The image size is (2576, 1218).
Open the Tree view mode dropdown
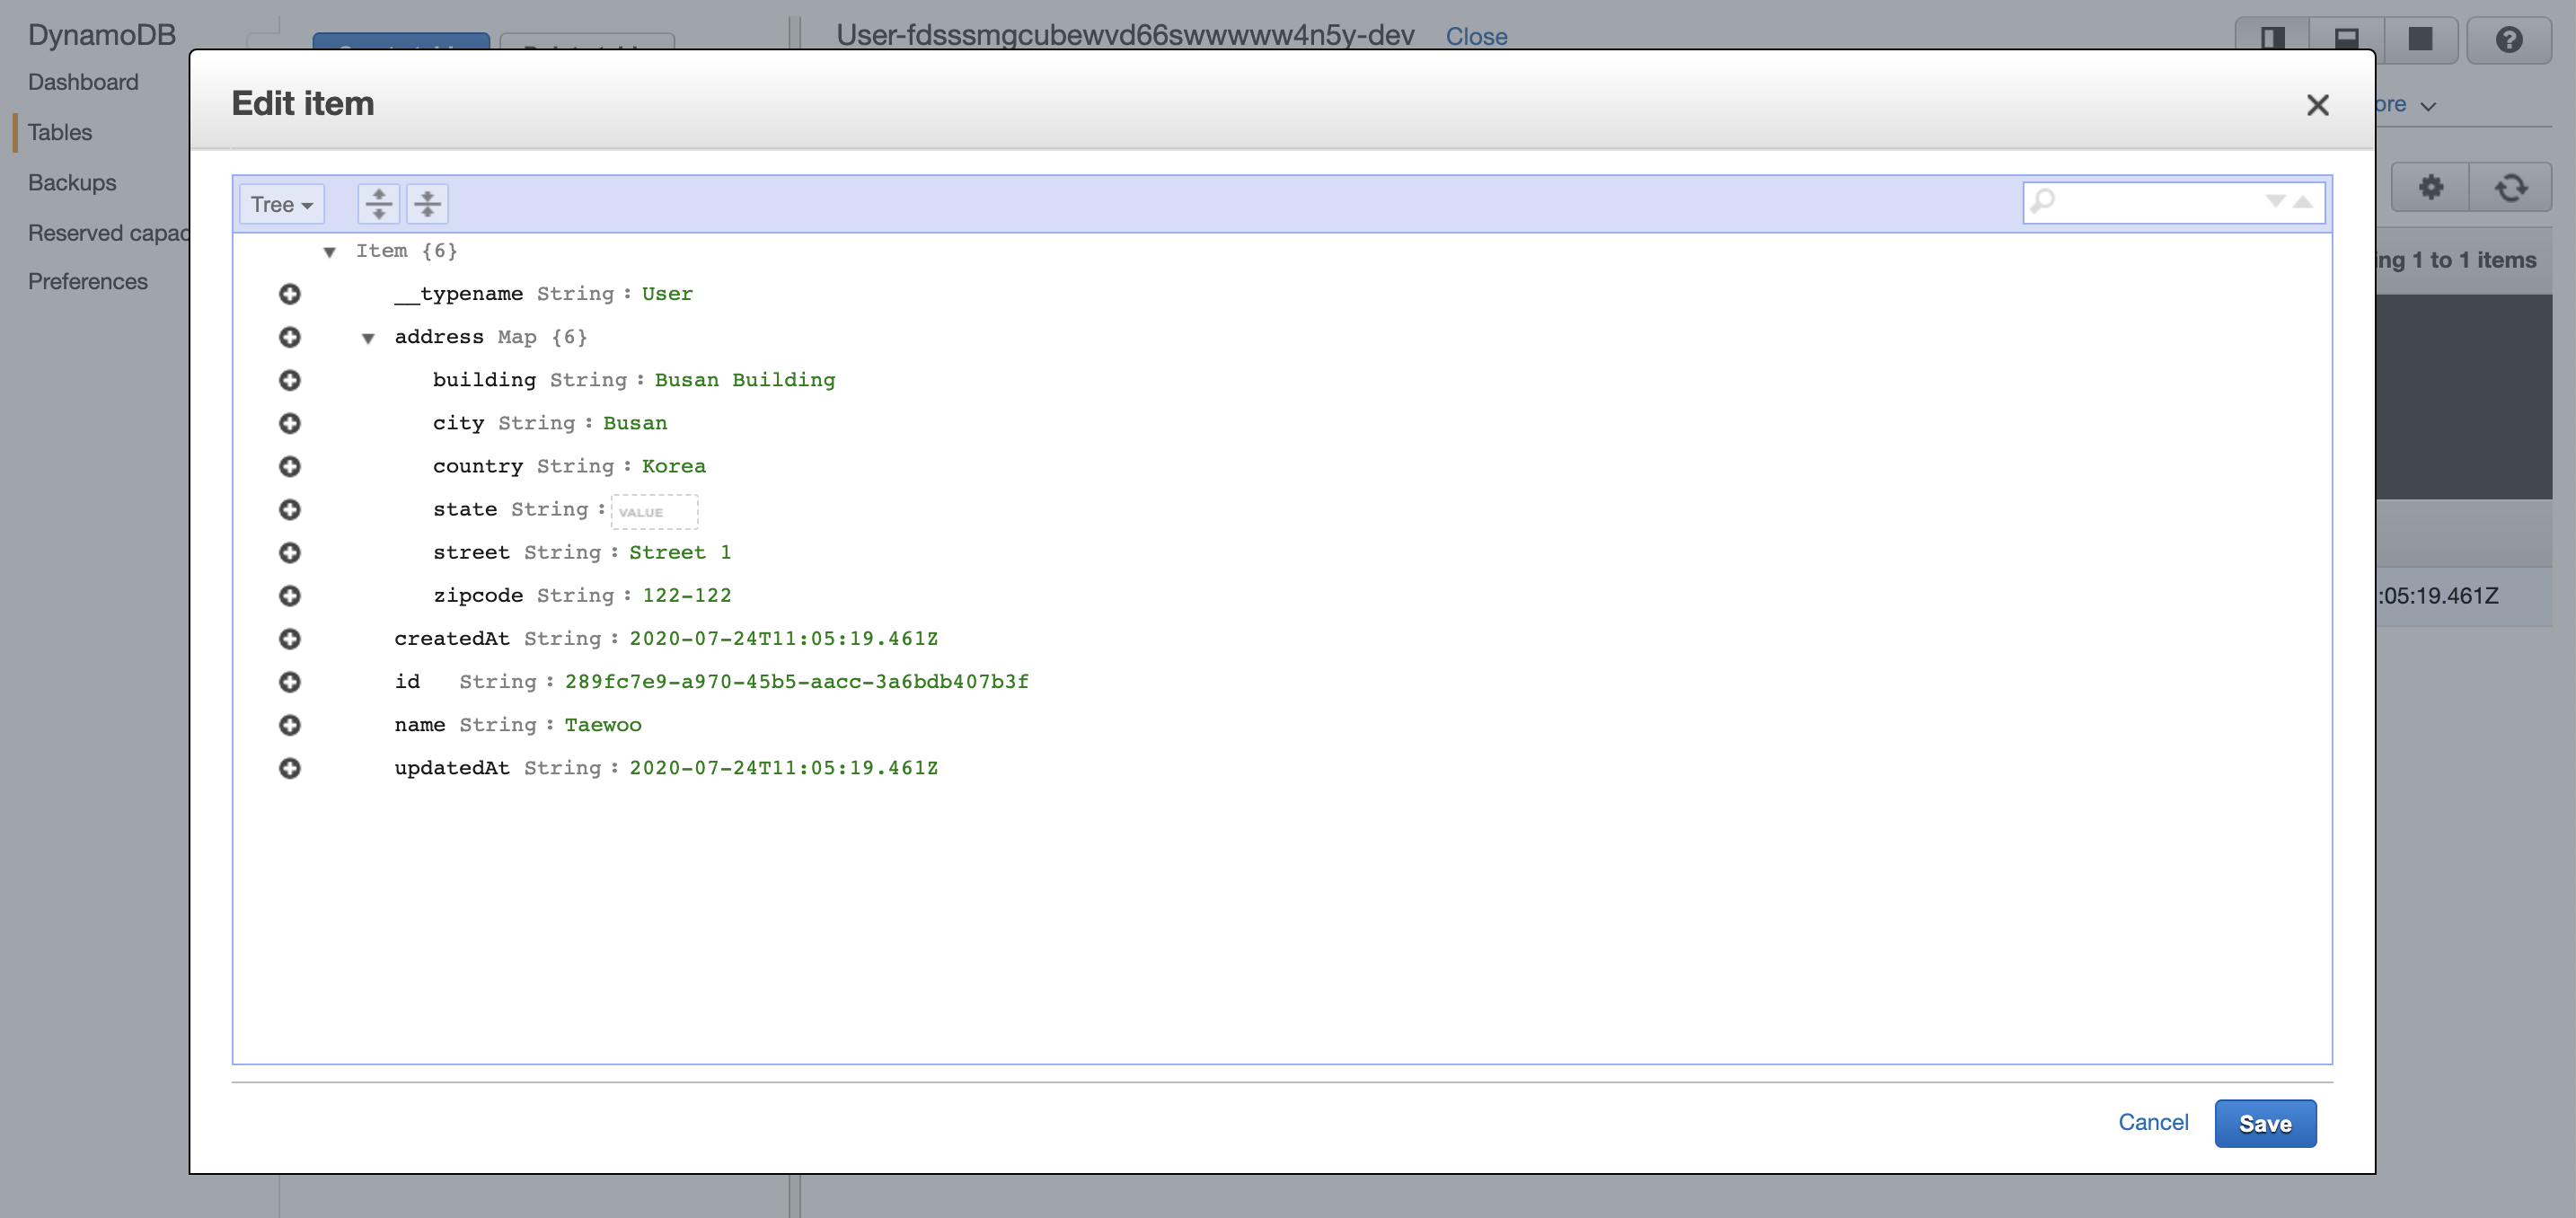(x=282, y=204)
